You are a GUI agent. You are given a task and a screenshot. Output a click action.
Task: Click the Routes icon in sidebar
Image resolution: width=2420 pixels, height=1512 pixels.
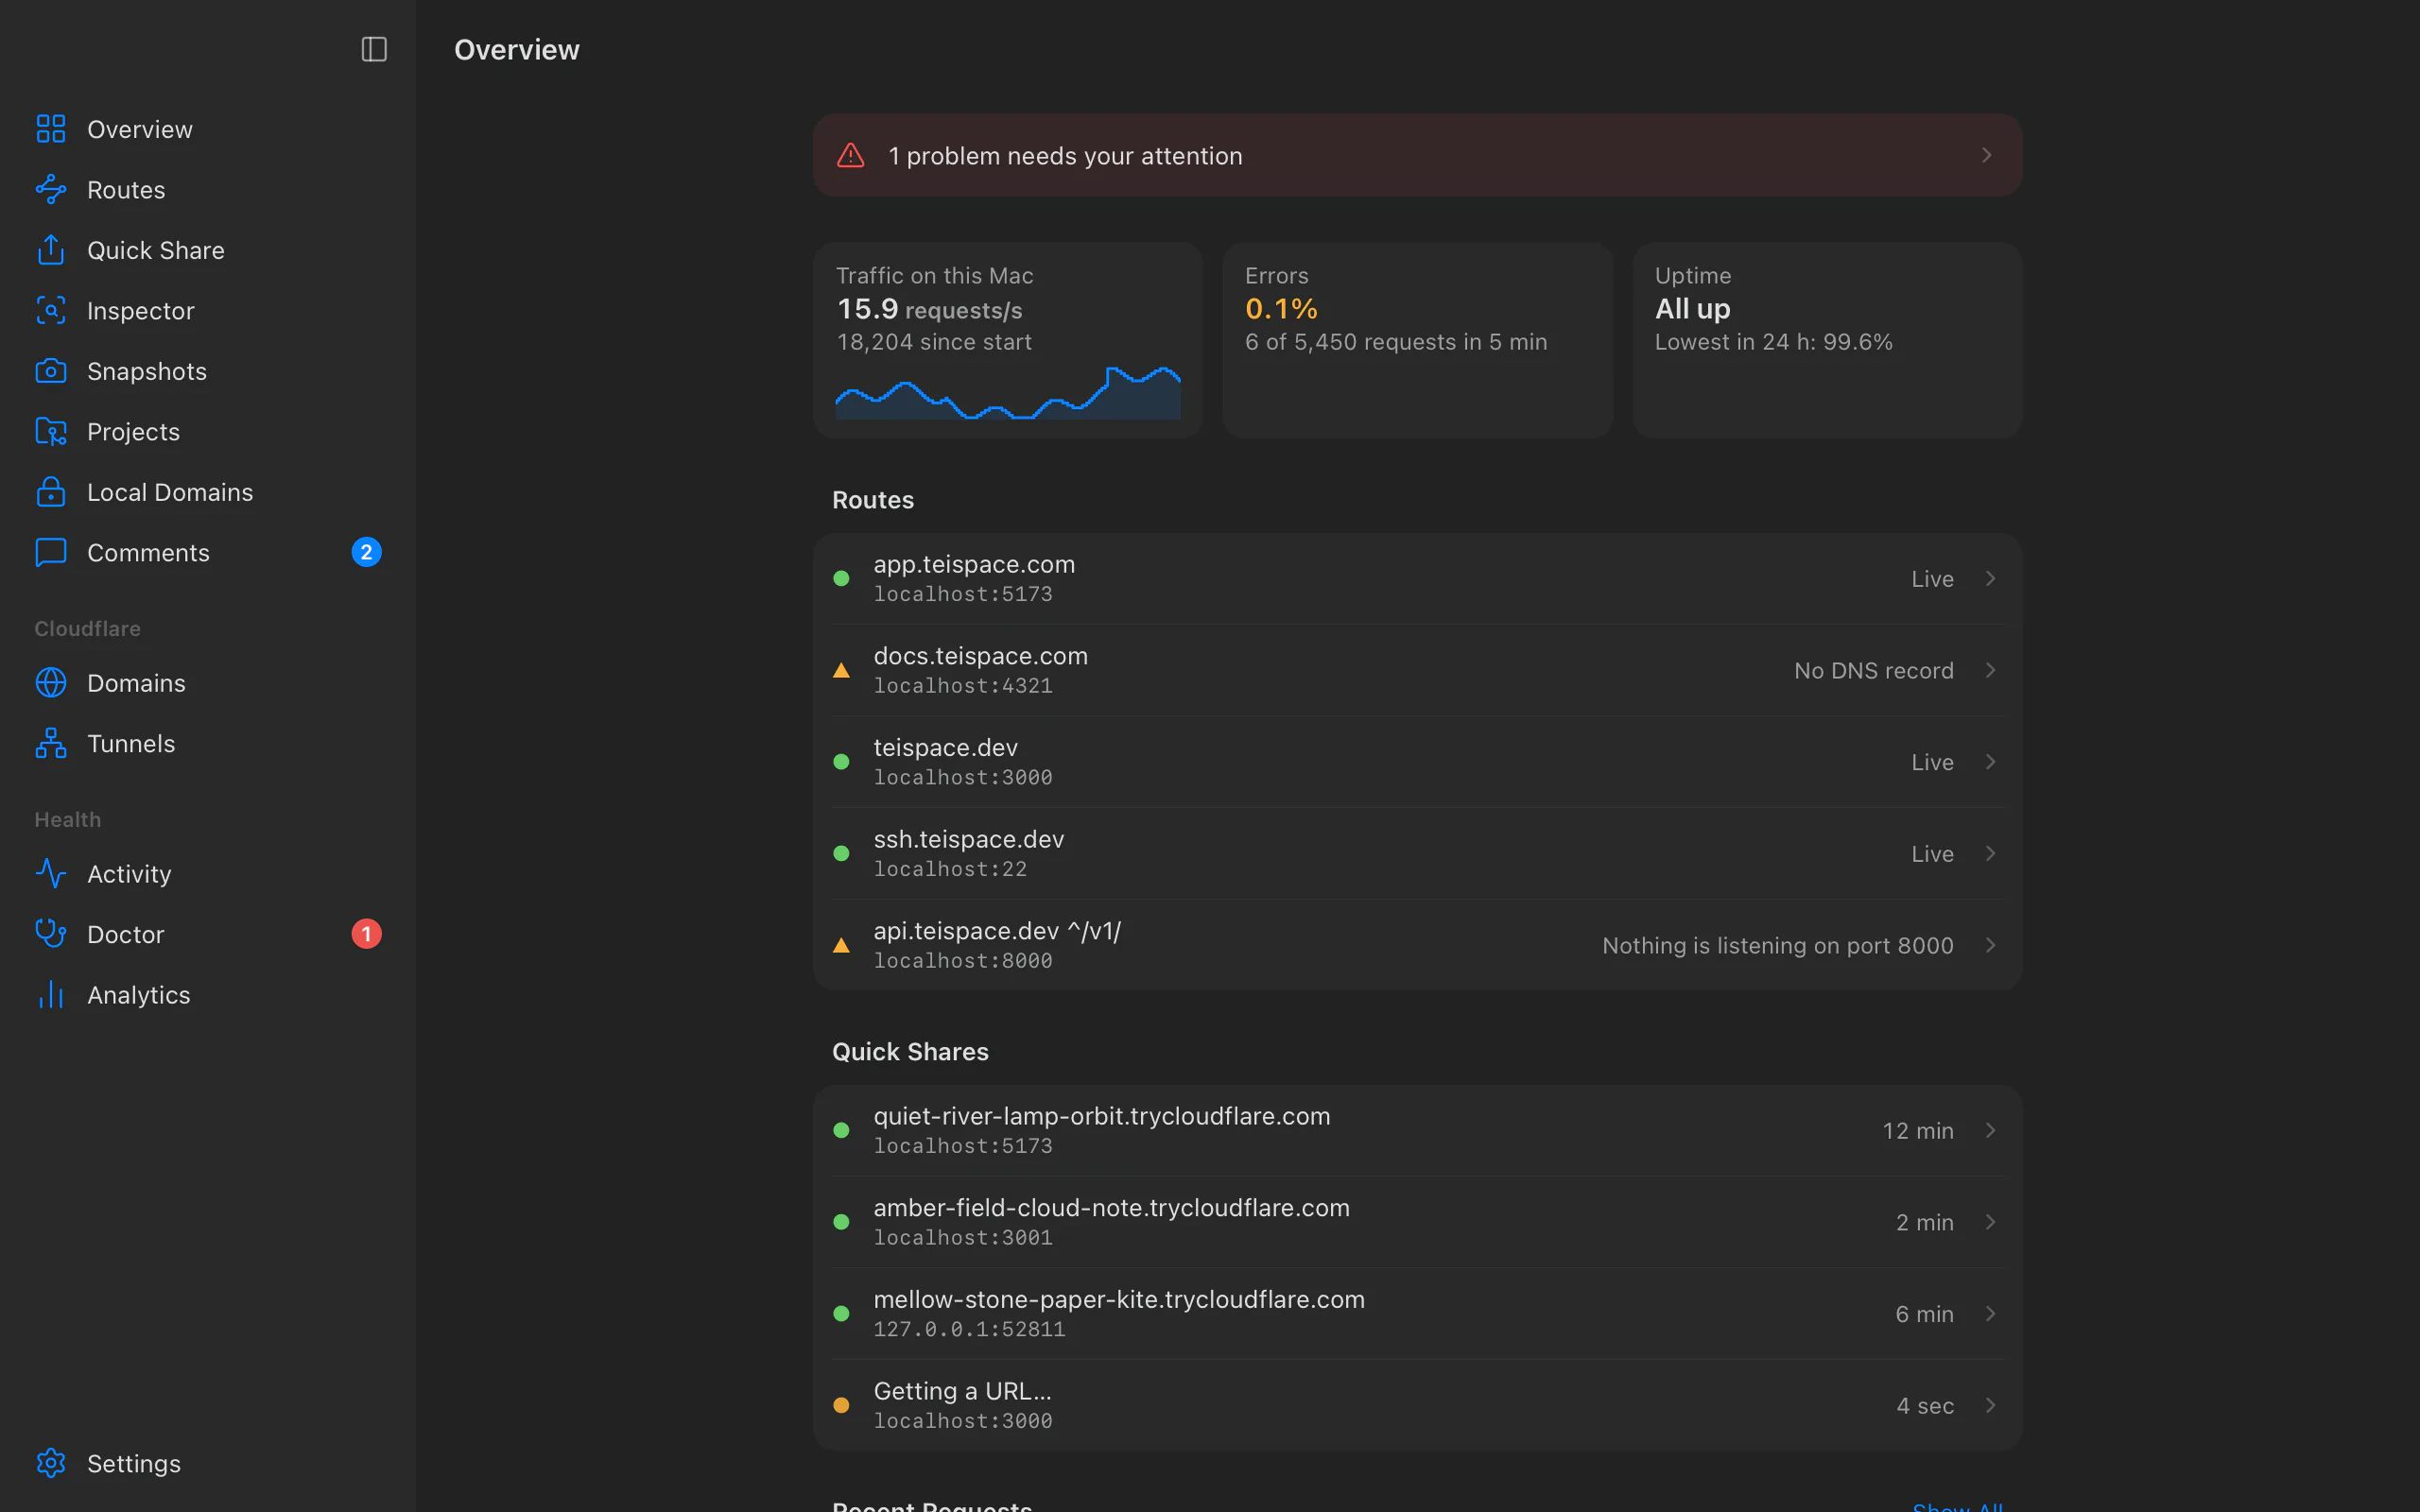(x=51, y=189)
